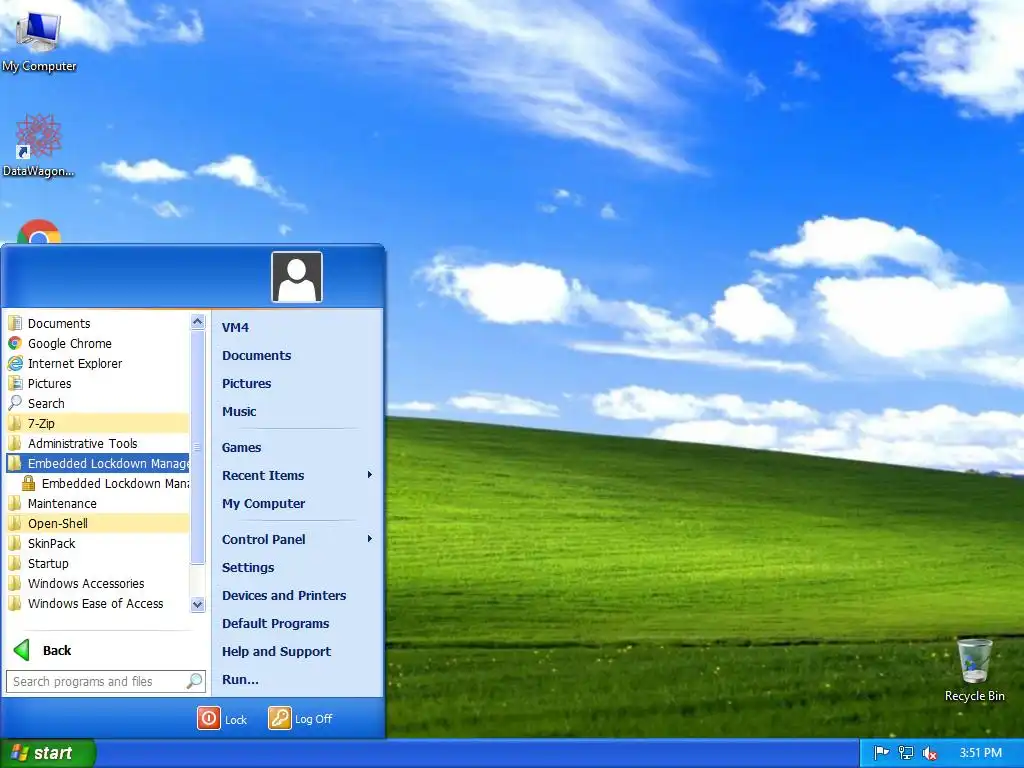Image resolution: width=1024 pixels, height=768 pixels.
Task: Expand the SkinPack folder
Action: tap(98, 543)
